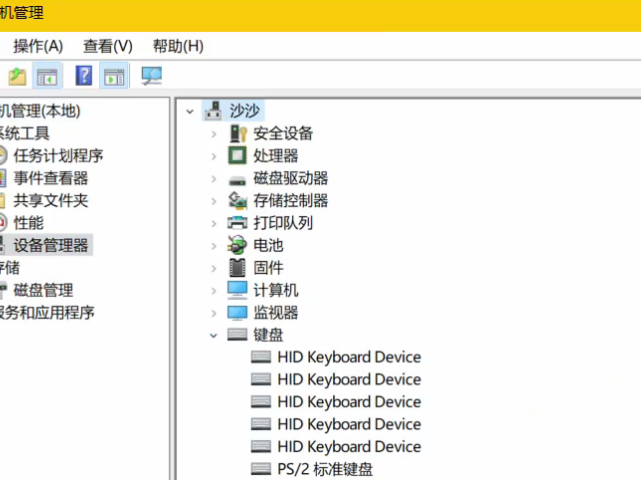Screen dimensions: 641x480
Task: Click the blue Help question mark icon
Action: (x=84, y=76)
